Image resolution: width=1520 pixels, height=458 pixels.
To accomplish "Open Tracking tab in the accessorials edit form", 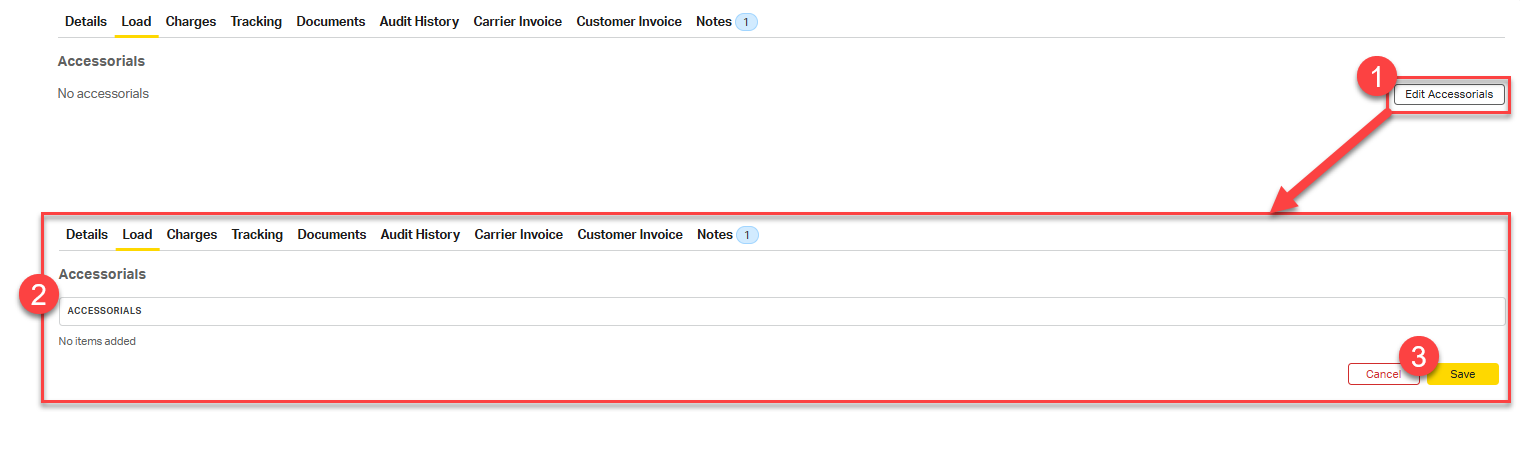I will 257,234.
